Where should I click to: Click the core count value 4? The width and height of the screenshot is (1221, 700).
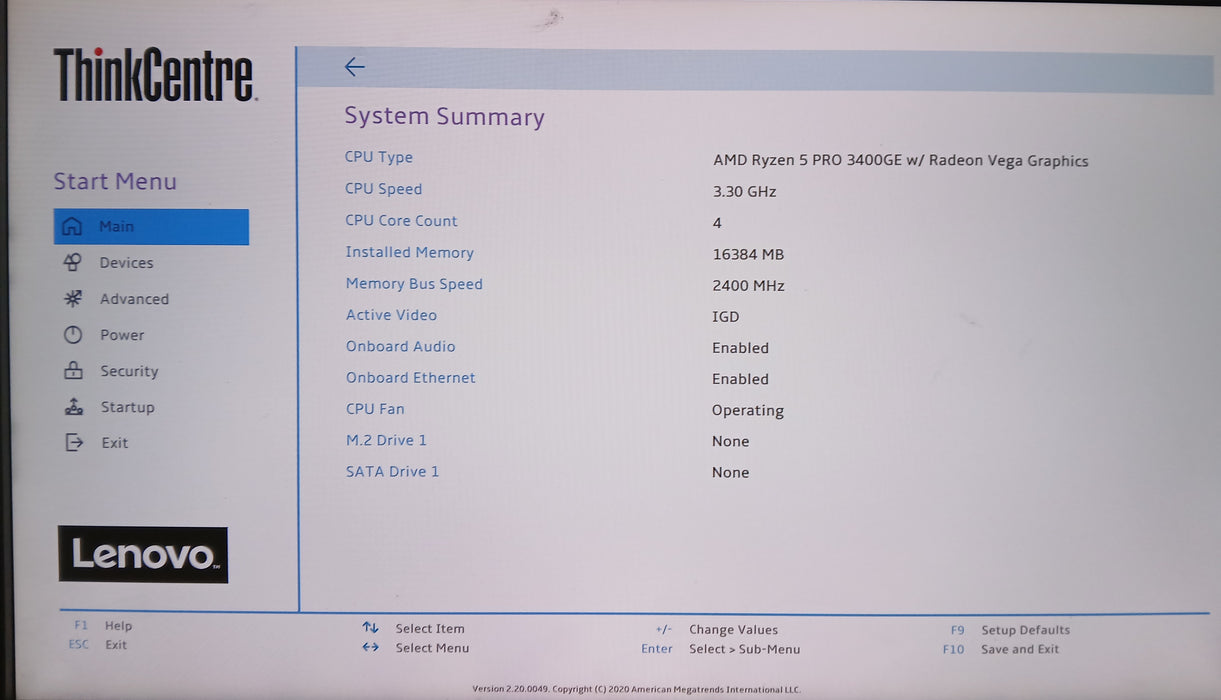(x=717, y=223)
